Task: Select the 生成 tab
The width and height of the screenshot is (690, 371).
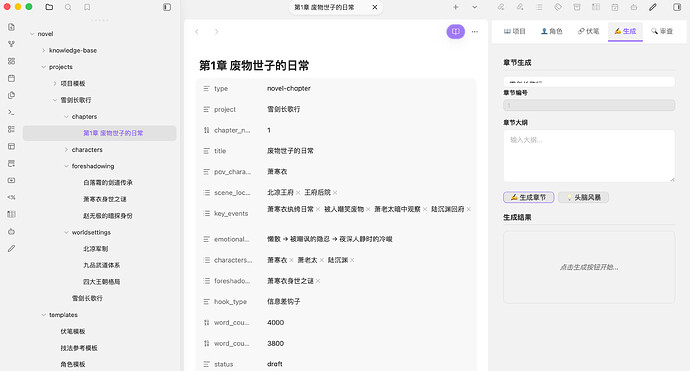Action: point(625,31)
